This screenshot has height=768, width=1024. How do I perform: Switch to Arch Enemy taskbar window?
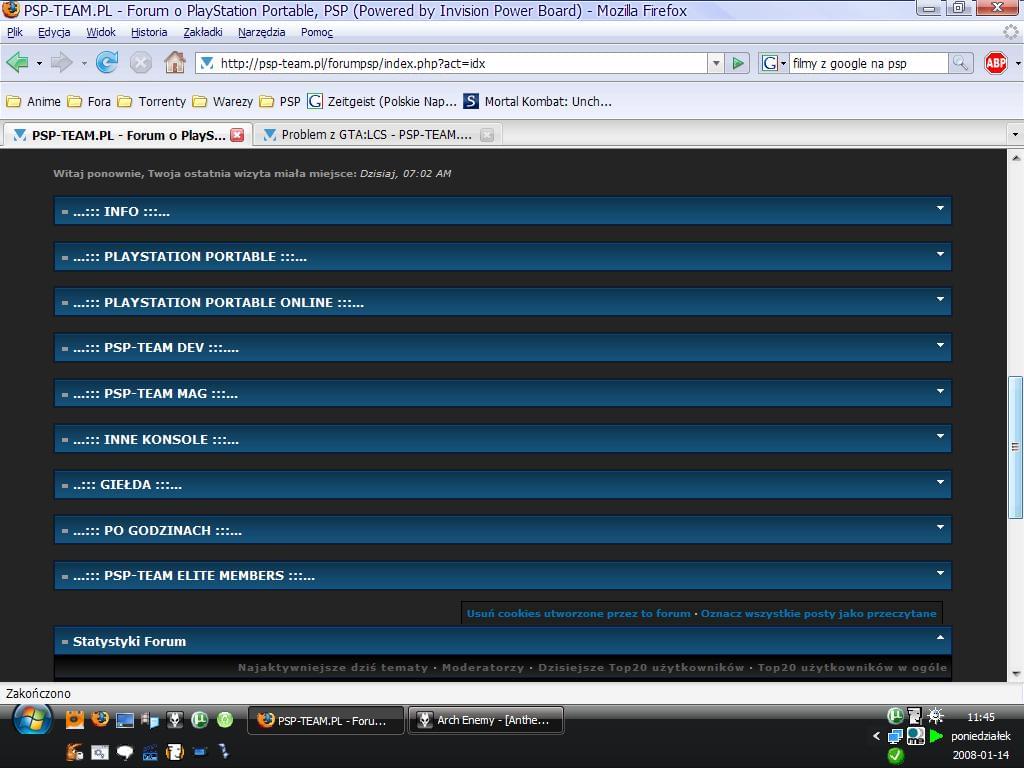coord(486,720)
